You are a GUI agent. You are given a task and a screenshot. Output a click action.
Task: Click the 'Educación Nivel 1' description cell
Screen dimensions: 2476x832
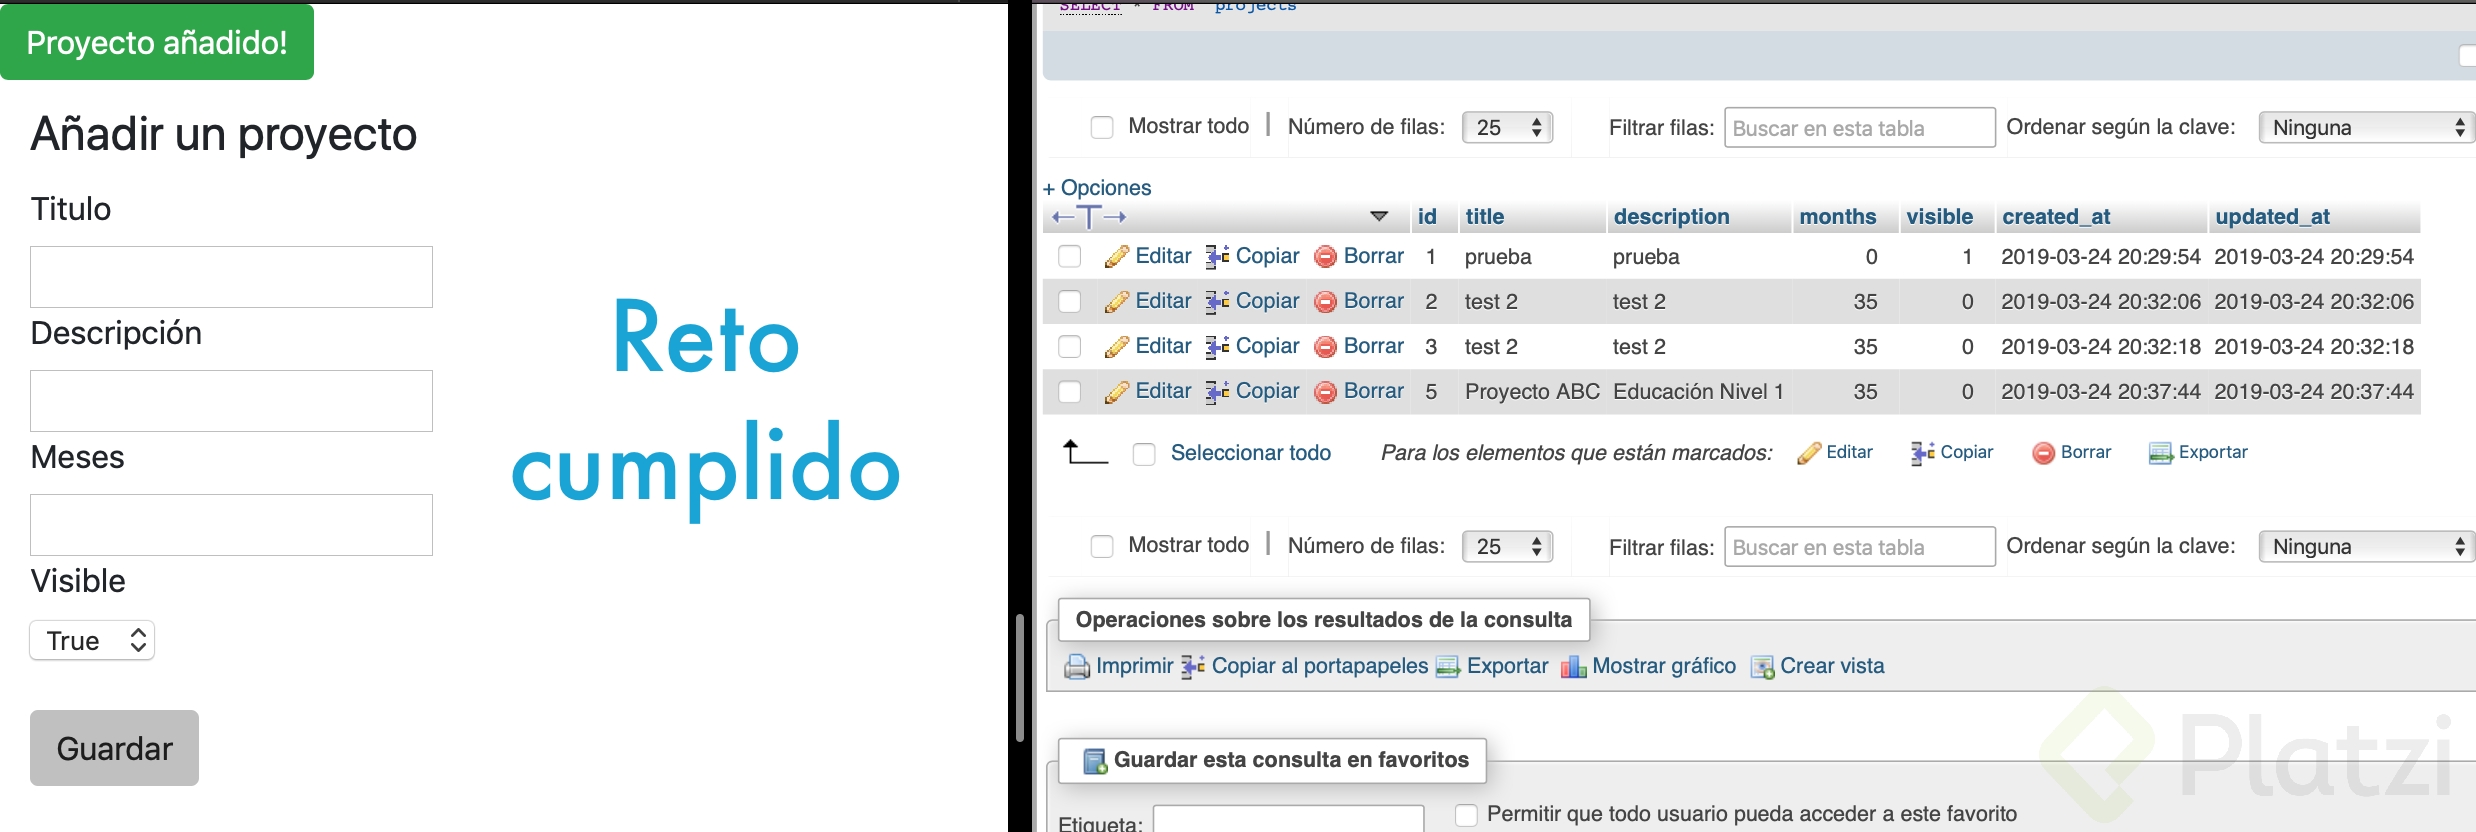tap(1698, 392)
